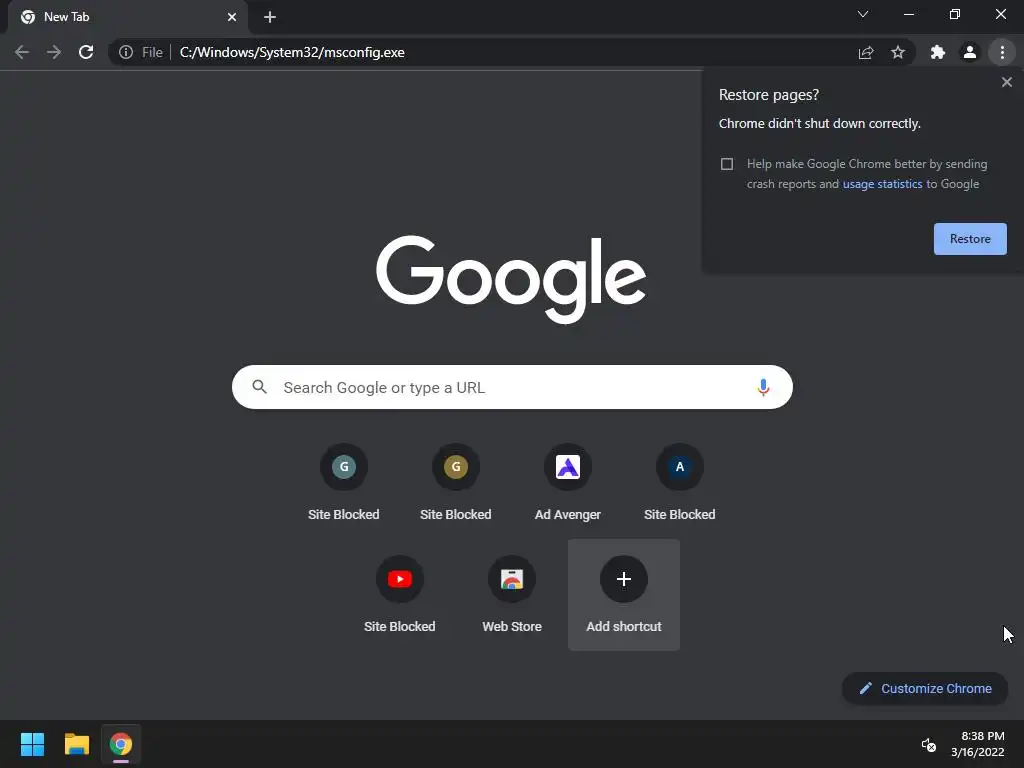Image resolution: width=1024 pixels, height=768 pixels.
Task: Close the New Tab tab
Action: (x=232, y=17)
